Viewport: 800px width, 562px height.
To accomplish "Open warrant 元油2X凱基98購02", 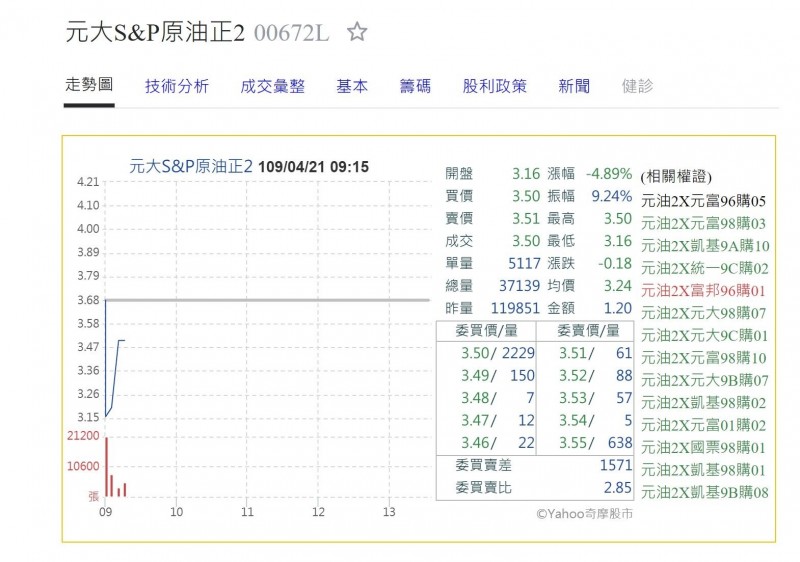I will coord(703,403).
